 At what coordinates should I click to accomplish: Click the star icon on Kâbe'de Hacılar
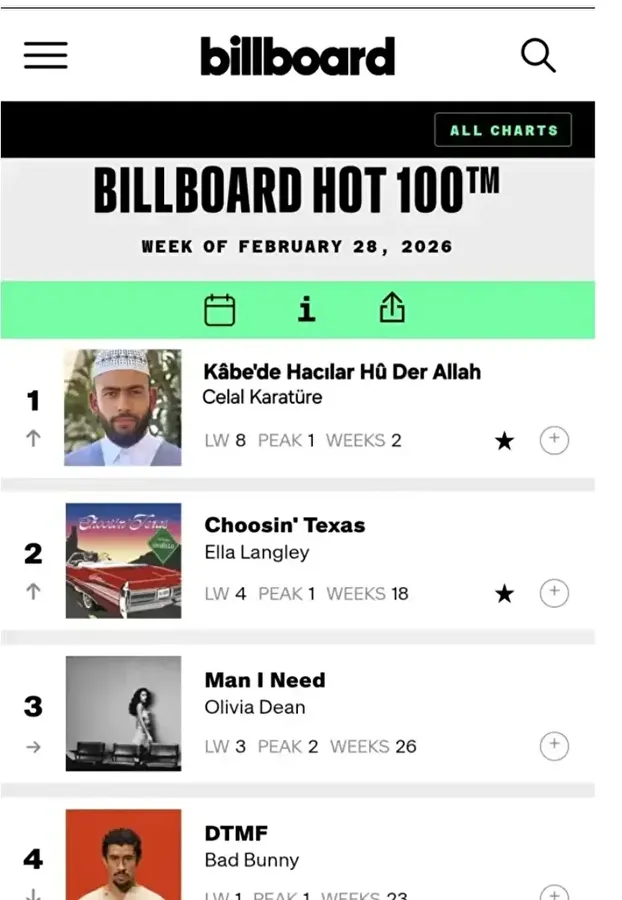point(505,441)
